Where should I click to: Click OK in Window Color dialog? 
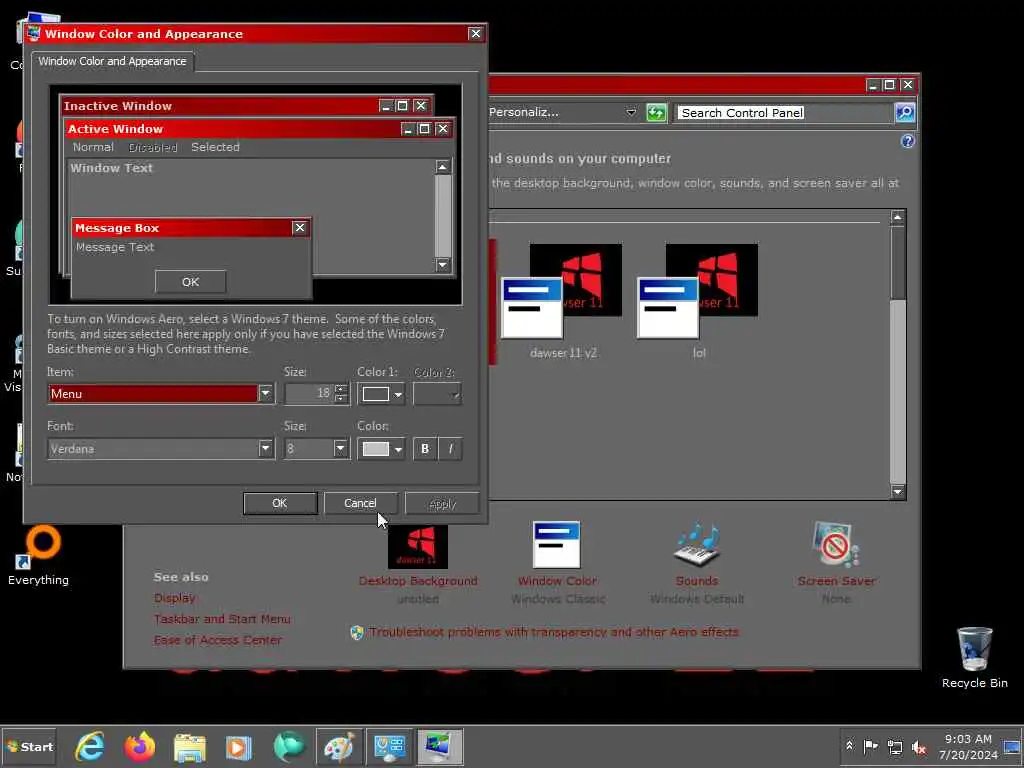(280, 504)
